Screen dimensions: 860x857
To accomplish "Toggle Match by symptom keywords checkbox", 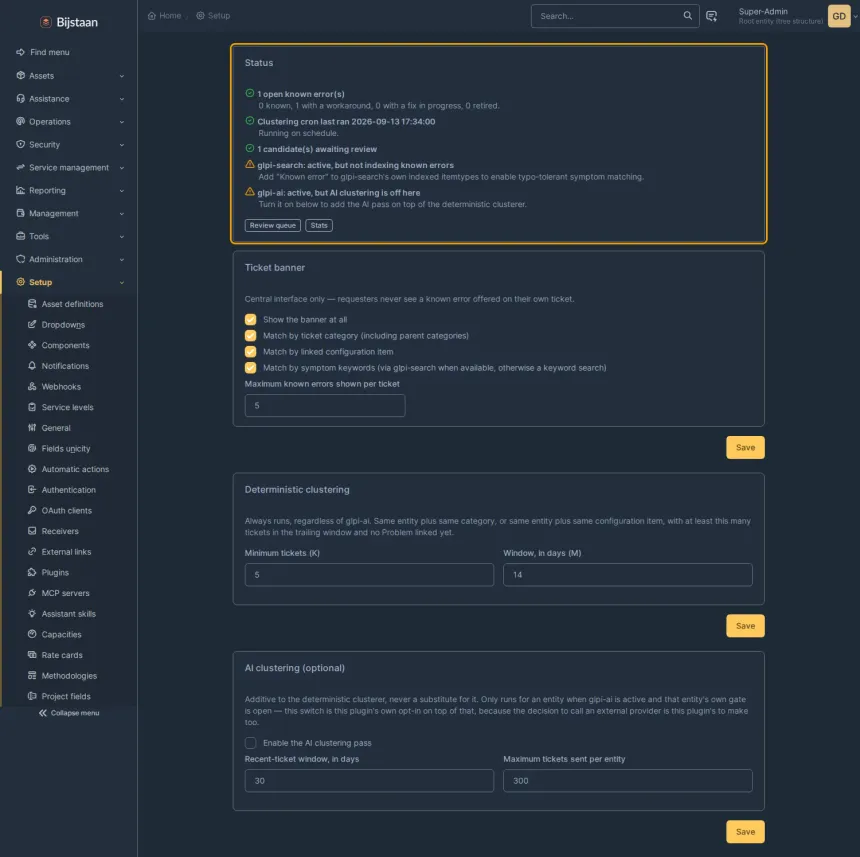I will coord(251,368).
